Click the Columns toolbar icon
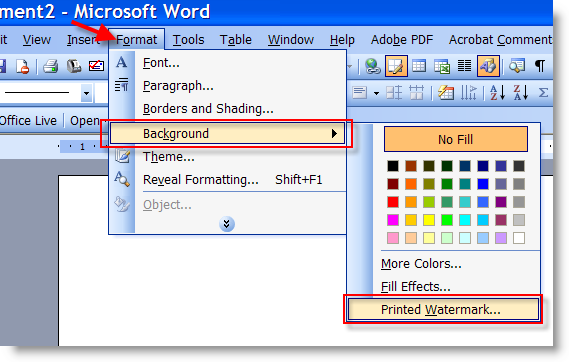This screenshot has height=362, width=569. [x=464, y=66]
